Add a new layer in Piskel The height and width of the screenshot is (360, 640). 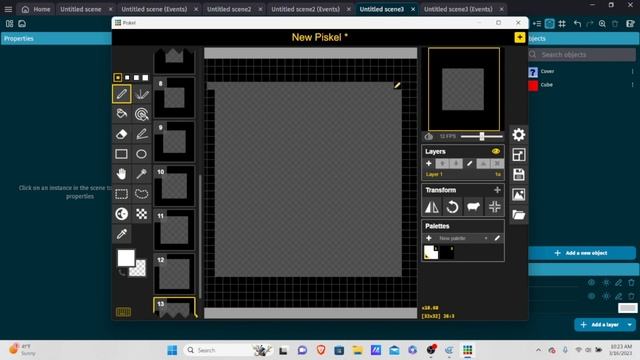pos(429,164)
